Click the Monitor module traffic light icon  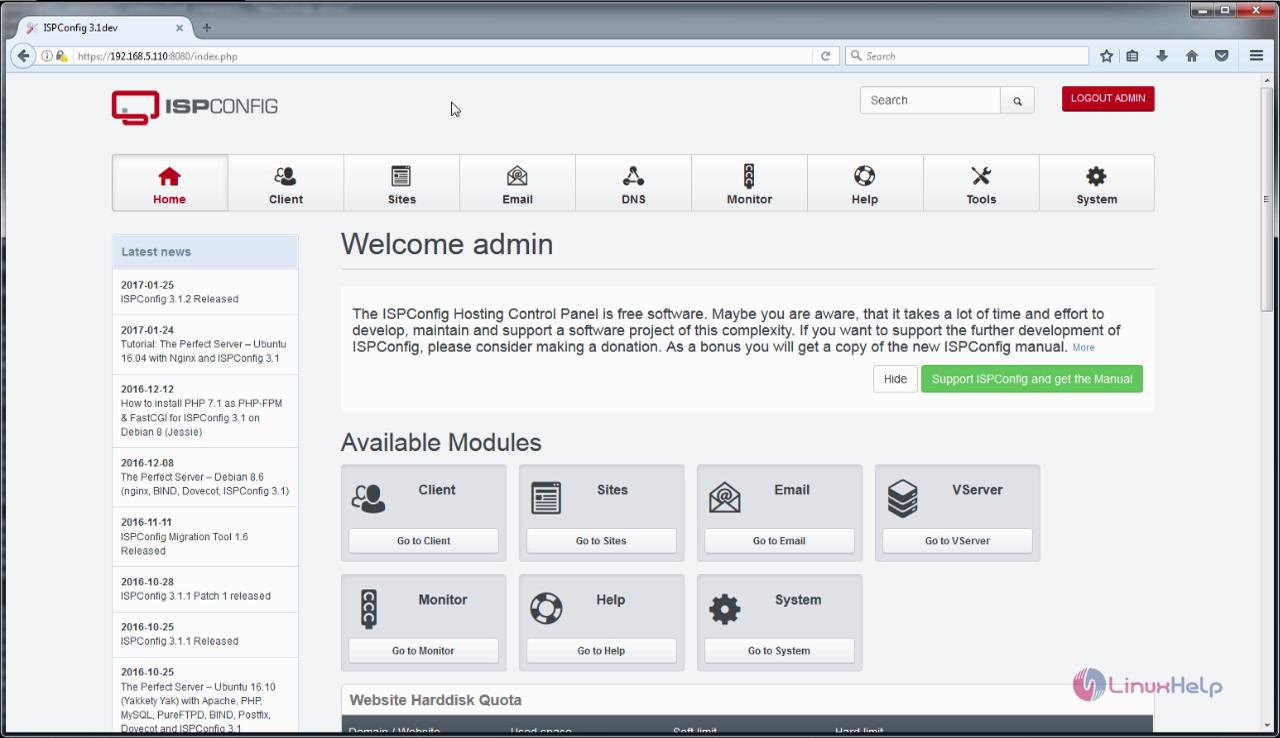tap(369, 608)
